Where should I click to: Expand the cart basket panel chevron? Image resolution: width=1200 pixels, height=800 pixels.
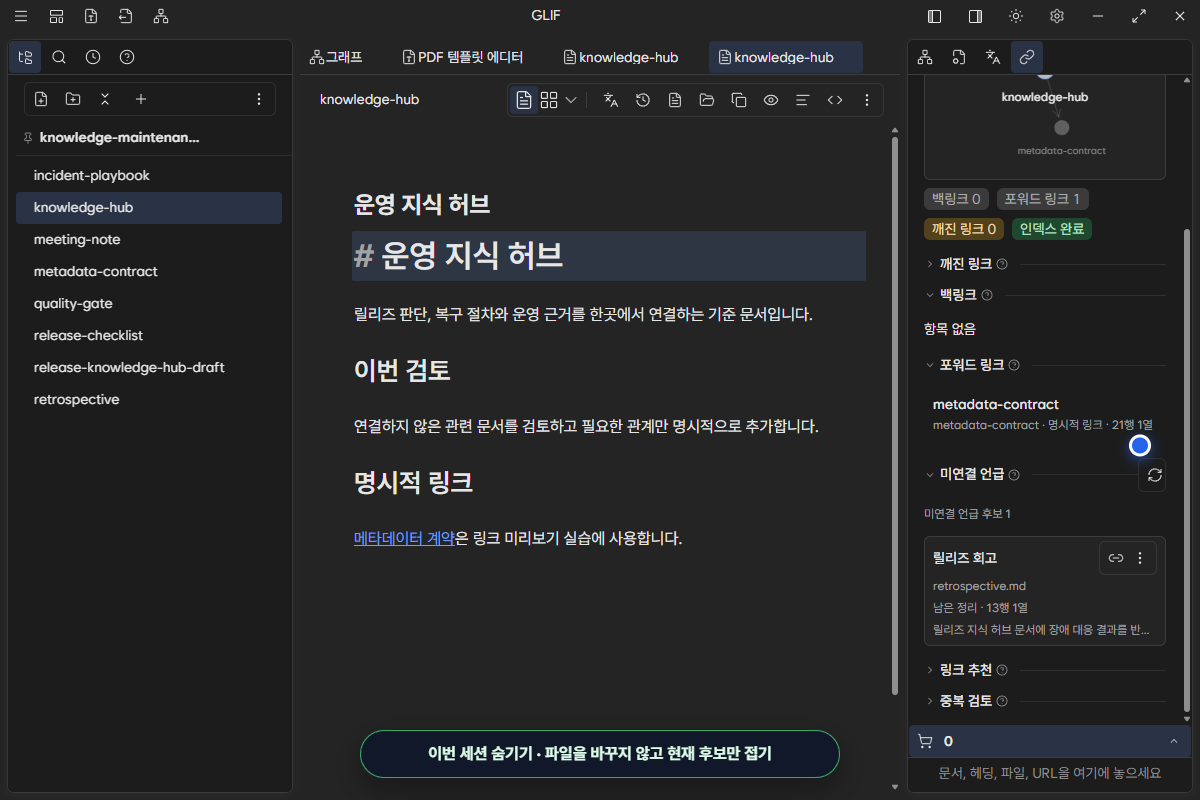1173,741
